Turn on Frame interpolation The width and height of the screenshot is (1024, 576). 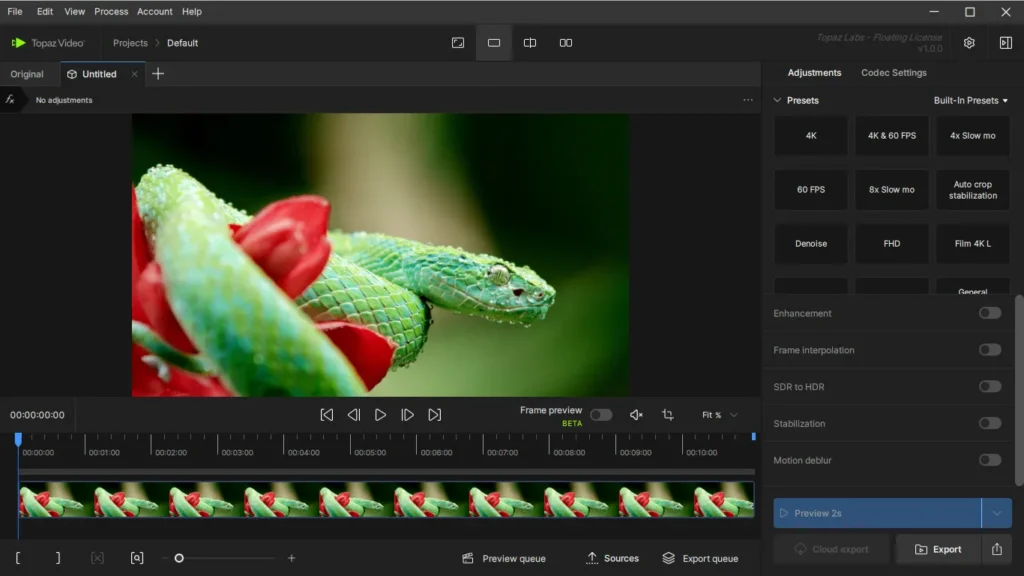coord(989,350)
